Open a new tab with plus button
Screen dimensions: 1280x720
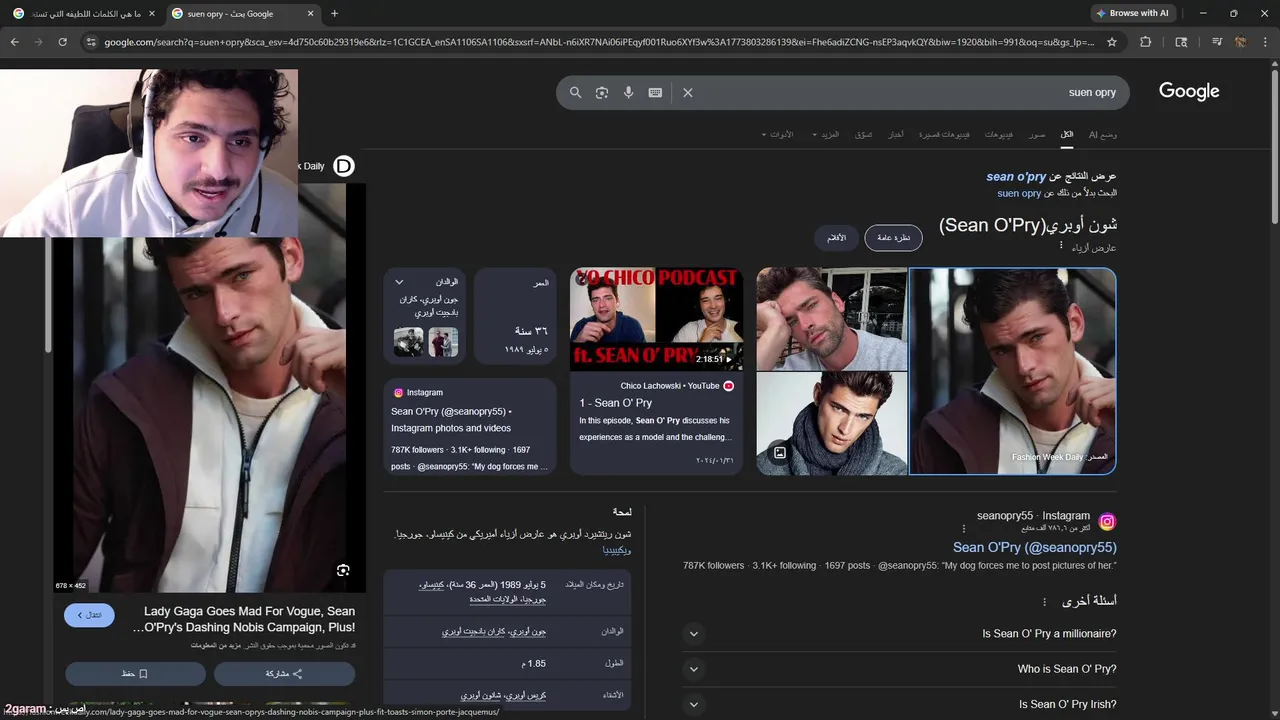coord(334,14)
